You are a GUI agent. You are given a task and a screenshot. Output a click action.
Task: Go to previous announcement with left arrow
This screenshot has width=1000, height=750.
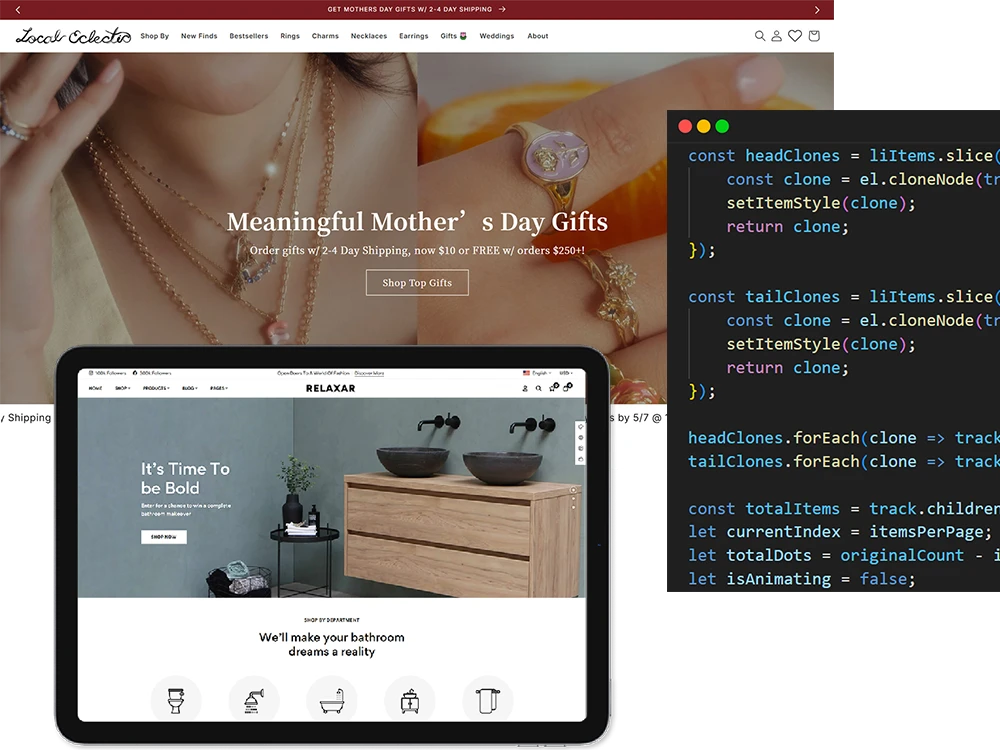point(18,10)
